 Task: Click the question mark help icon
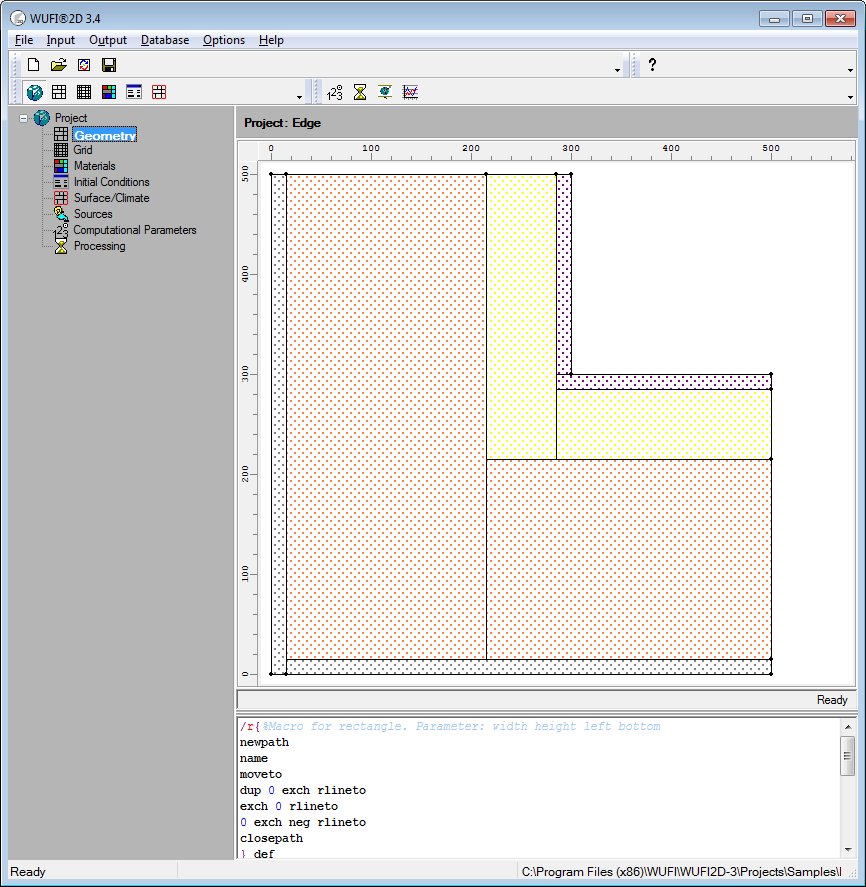click(652, 65)
